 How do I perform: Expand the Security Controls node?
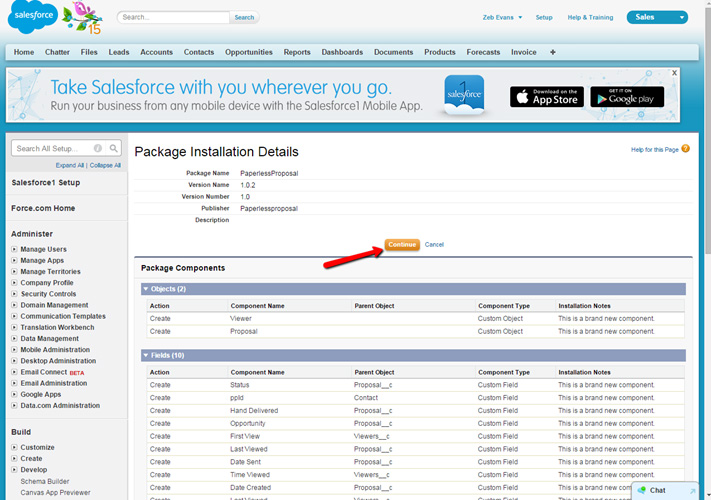click(x=14, y=294)
